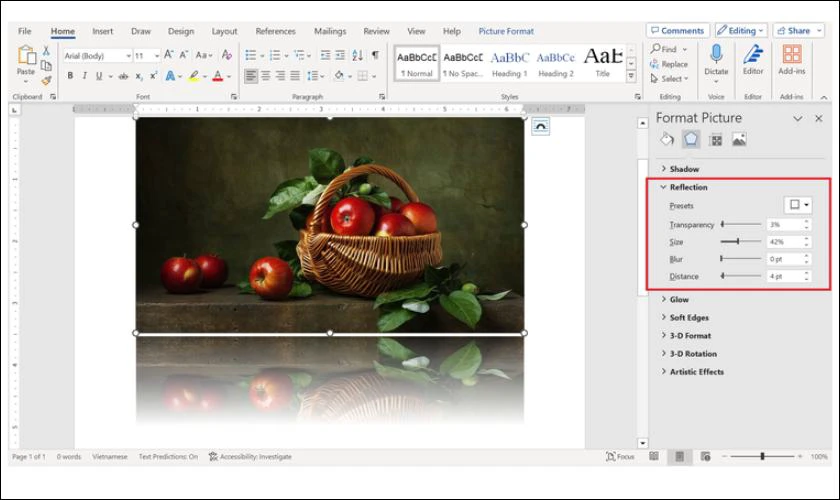Show paragraph marks
Screen dimensions: 840x500
pyautogui.click(x=376, y=55)
